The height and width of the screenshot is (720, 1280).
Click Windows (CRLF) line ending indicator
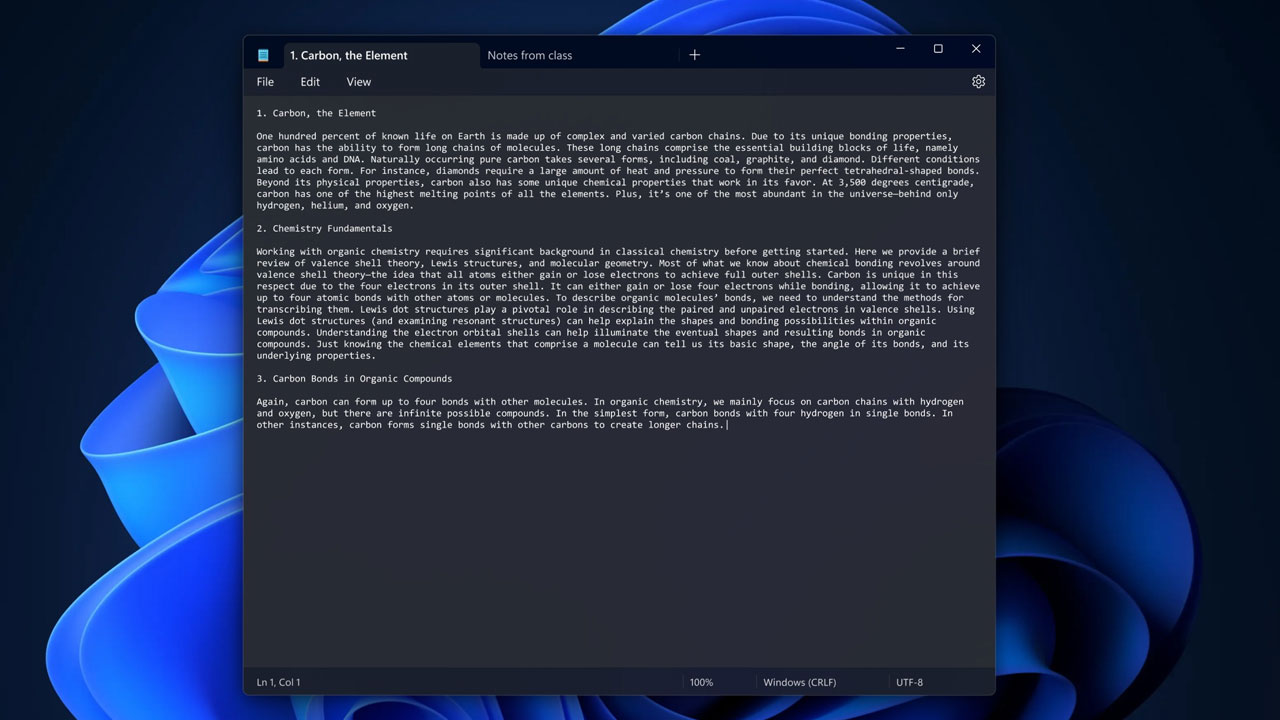(800, 682)
